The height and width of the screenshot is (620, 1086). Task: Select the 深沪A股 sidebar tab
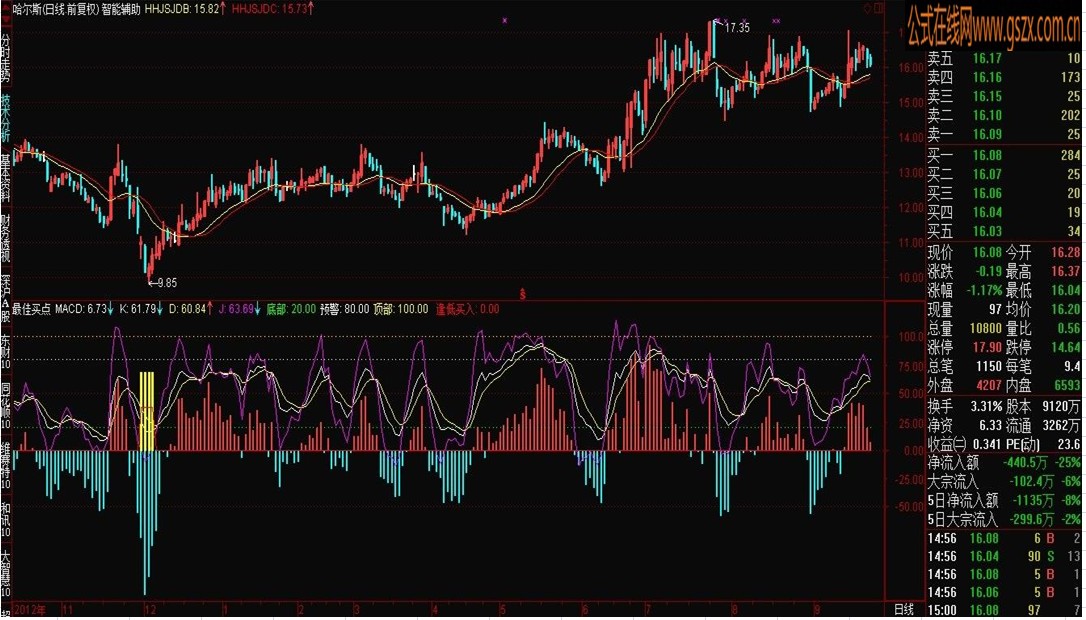(6, 299)
